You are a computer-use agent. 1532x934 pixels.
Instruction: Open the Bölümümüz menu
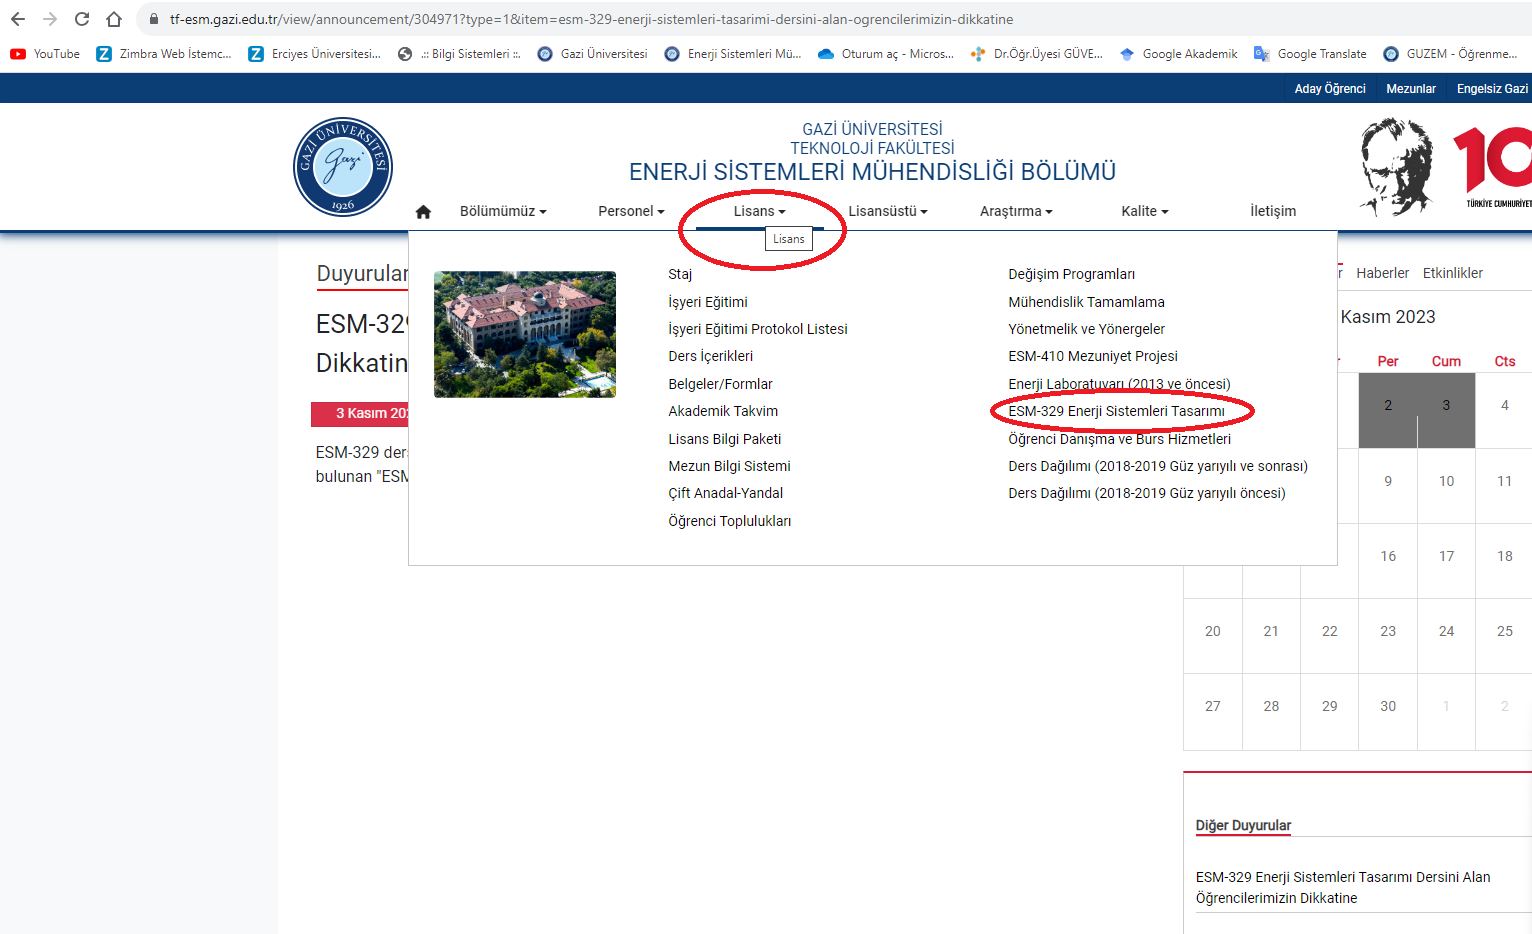tap(503, 210)
